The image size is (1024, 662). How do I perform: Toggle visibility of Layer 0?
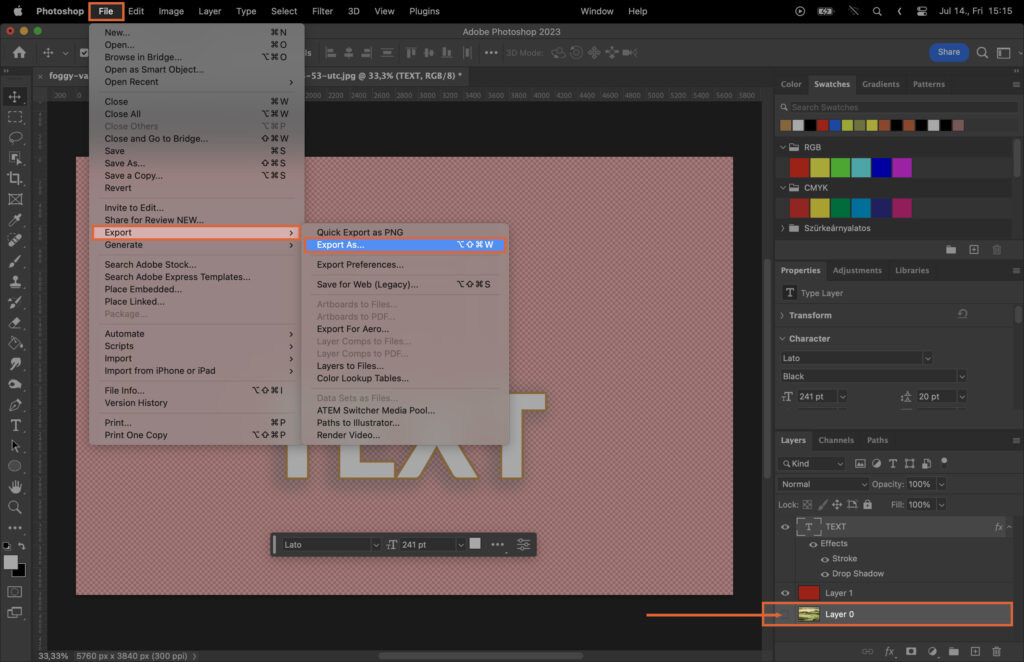tap(786, 614)
